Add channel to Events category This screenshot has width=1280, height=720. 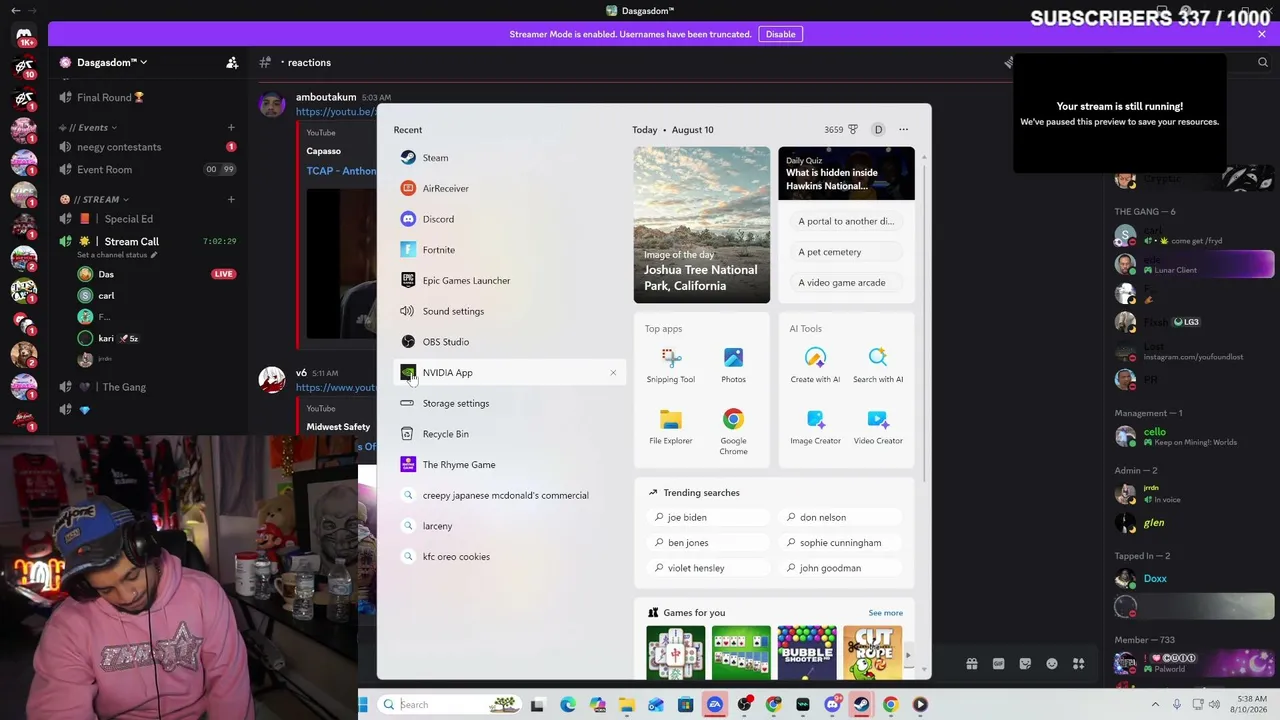[x=231, y=128]
